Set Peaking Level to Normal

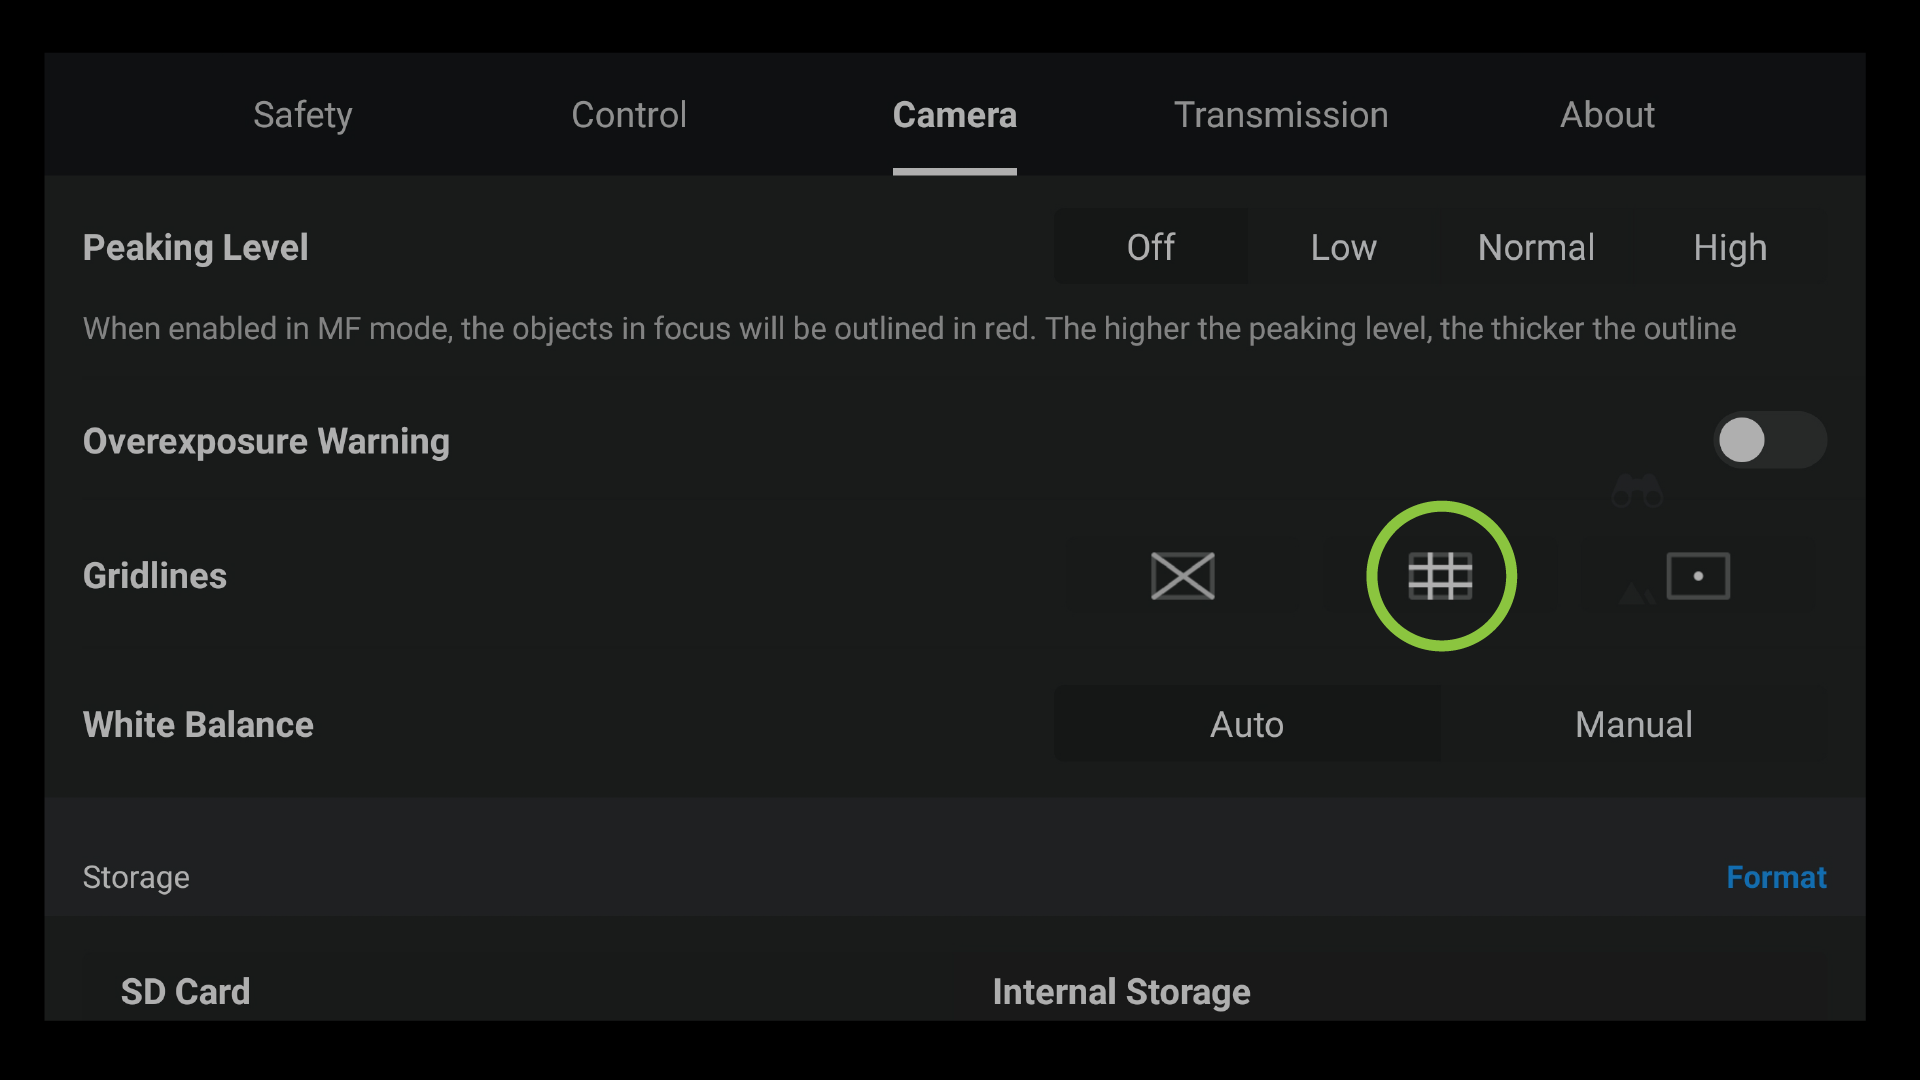1536,247
